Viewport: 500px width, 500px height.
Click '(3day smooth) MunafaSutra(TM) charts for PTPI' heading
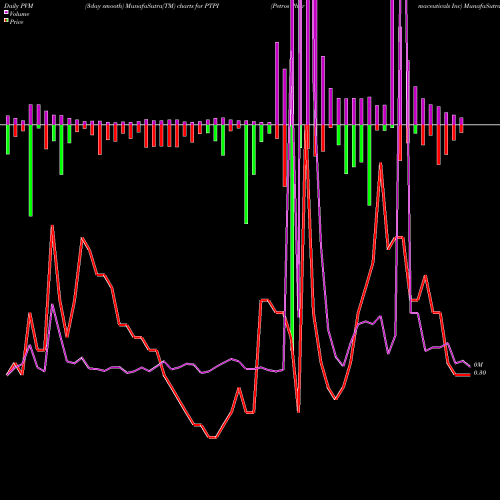click(152, 6)
